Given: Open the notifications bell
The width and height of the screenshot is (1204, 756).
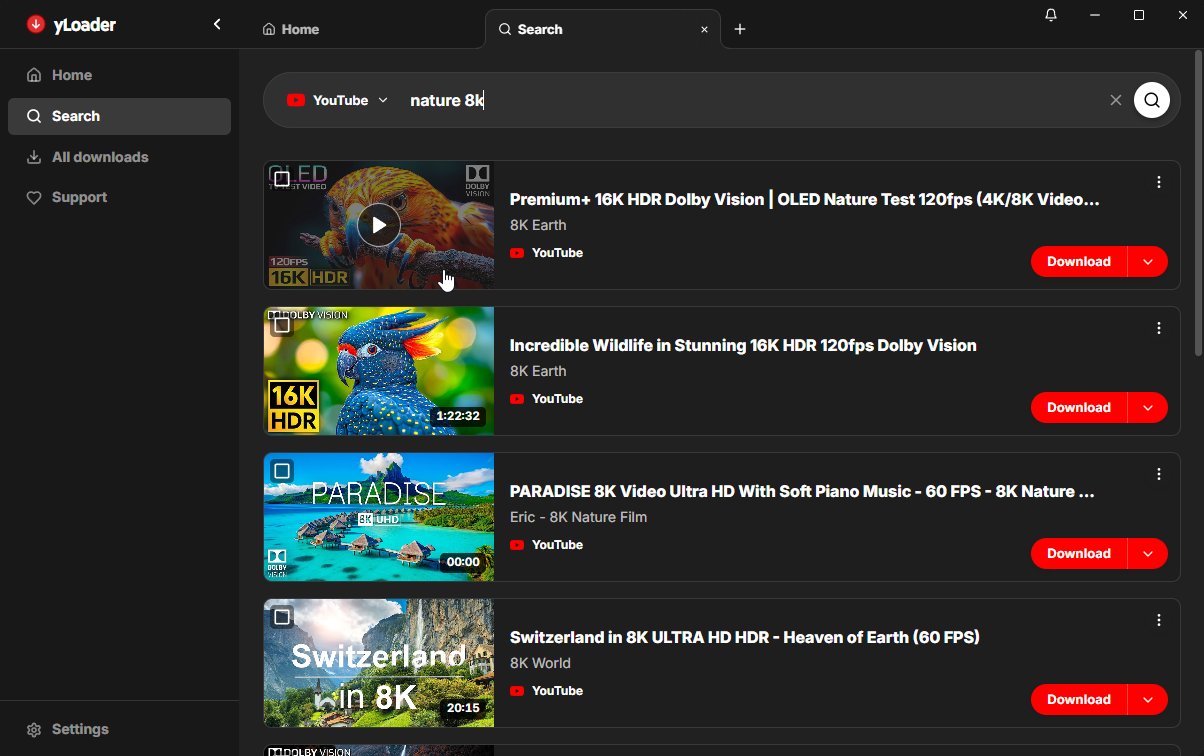Looking at the screenshot, I should pos(1050,15).
